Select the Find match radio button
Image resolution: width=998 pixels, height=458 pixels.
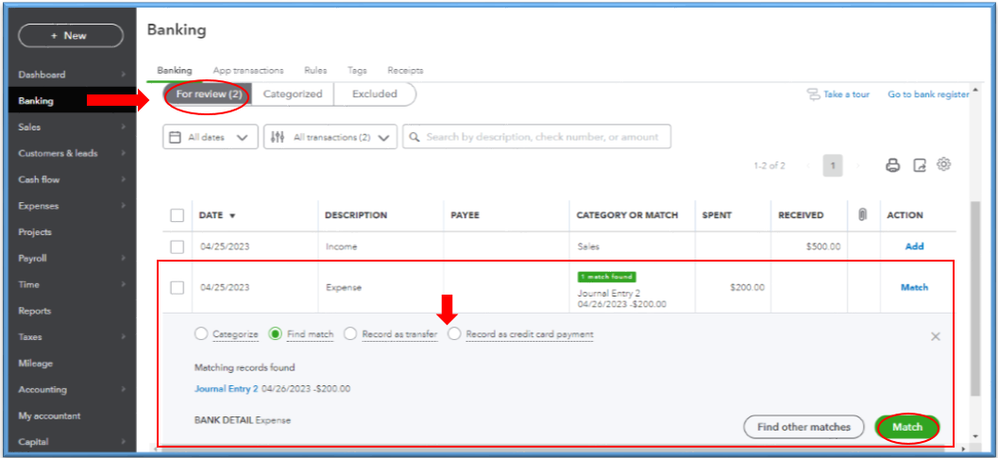click(276, 334)
